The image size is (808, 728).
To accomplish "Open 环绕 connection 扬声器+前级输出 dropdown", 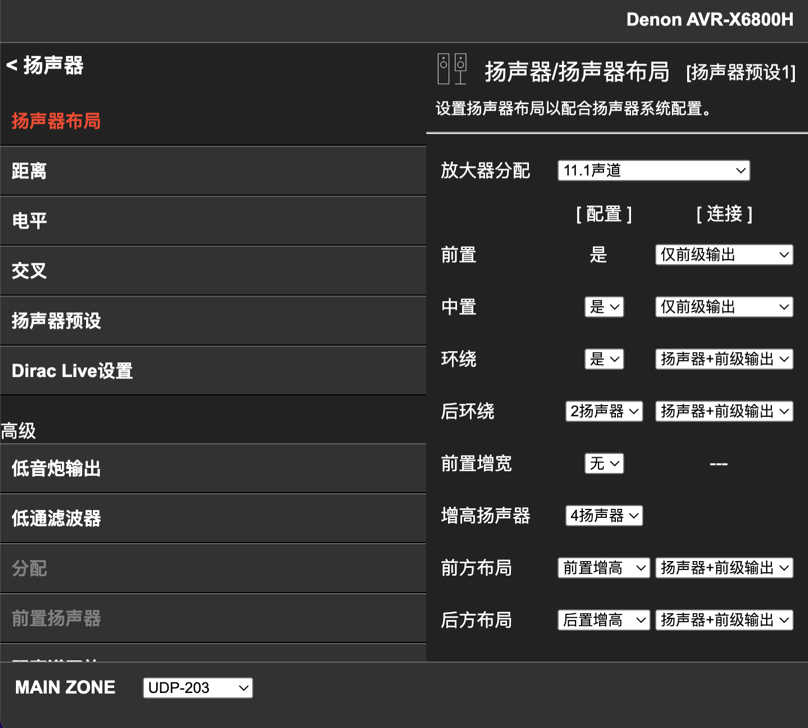I will (x=724, y=359).
